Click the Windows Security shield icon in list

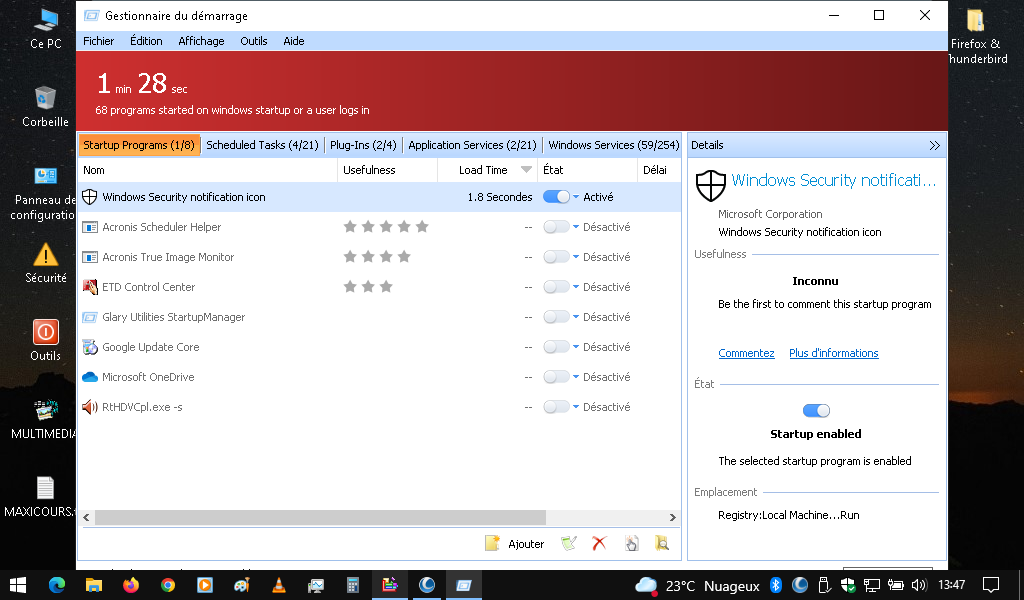pos(89,197)
